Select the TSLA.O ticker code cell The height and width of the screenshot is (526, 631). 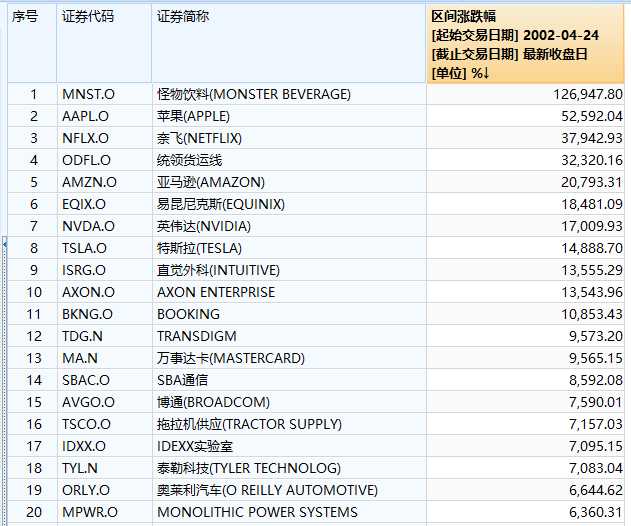104,248
